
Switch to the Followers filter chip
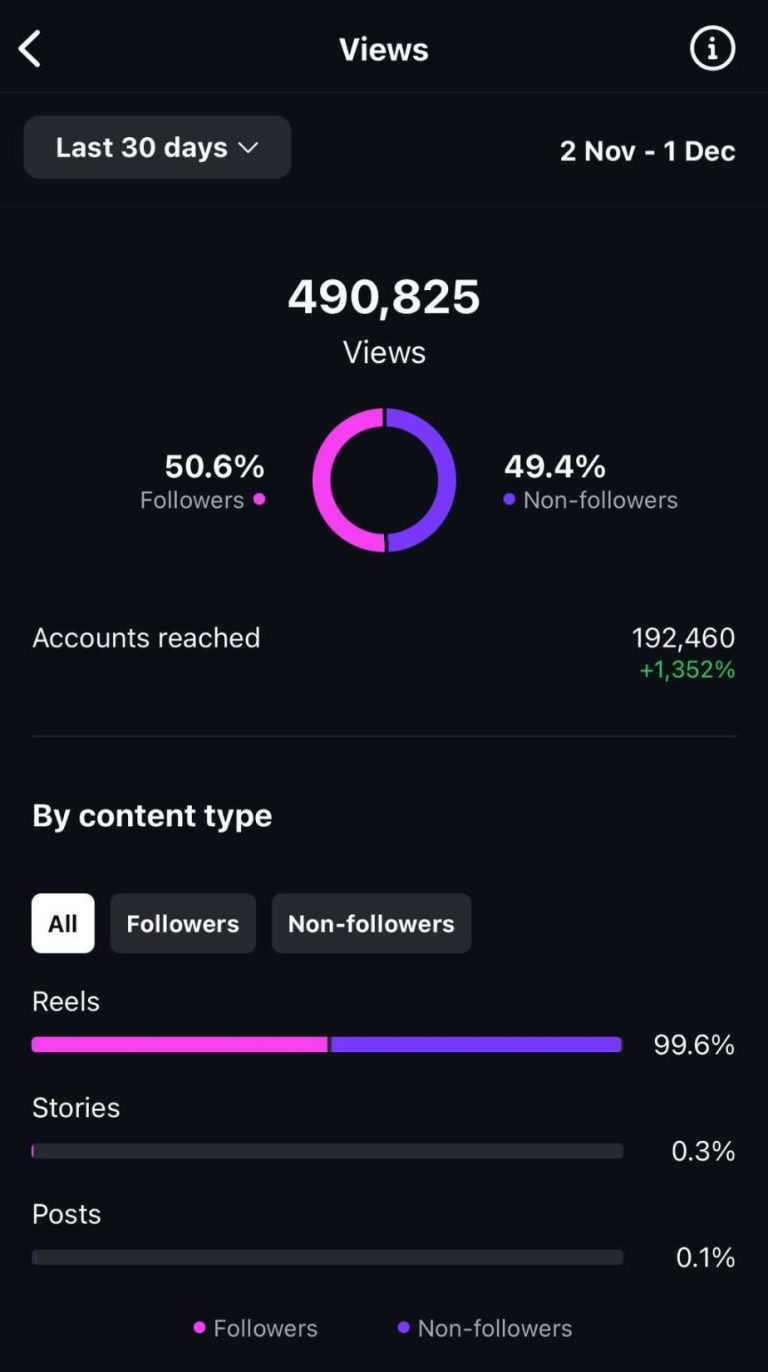click(183, 923)
